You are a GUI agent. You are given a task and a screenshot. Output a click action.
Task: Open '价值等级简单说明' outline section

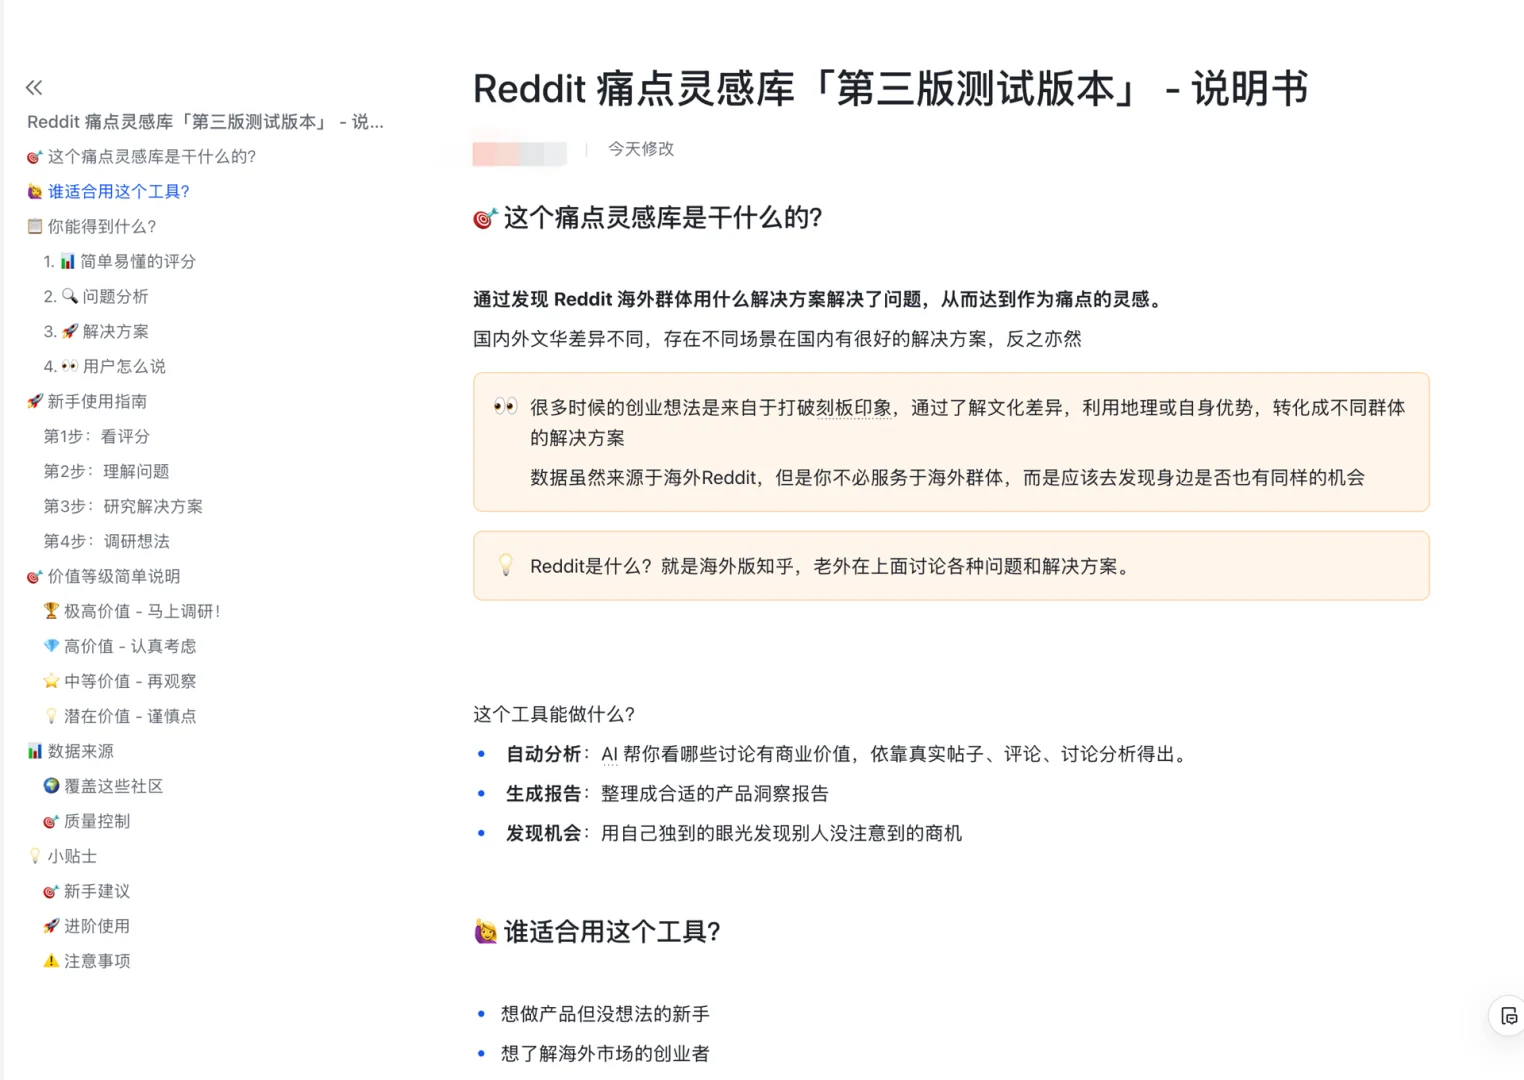point(104,577)
